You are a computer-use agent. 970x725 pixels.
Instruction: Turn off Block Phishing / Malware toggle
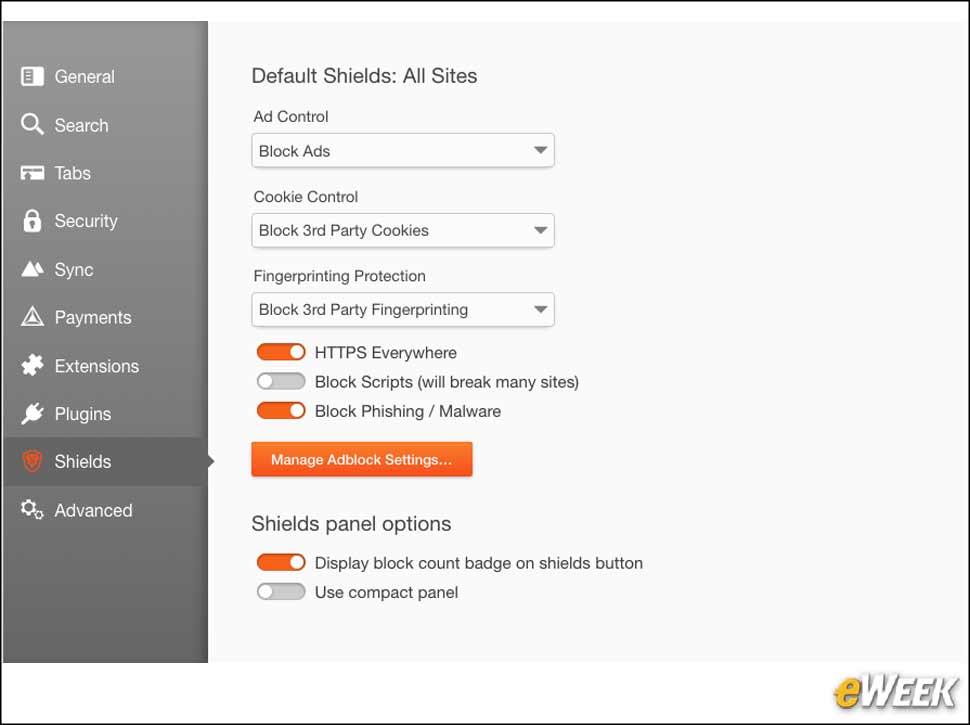click(x=281, y=411)
